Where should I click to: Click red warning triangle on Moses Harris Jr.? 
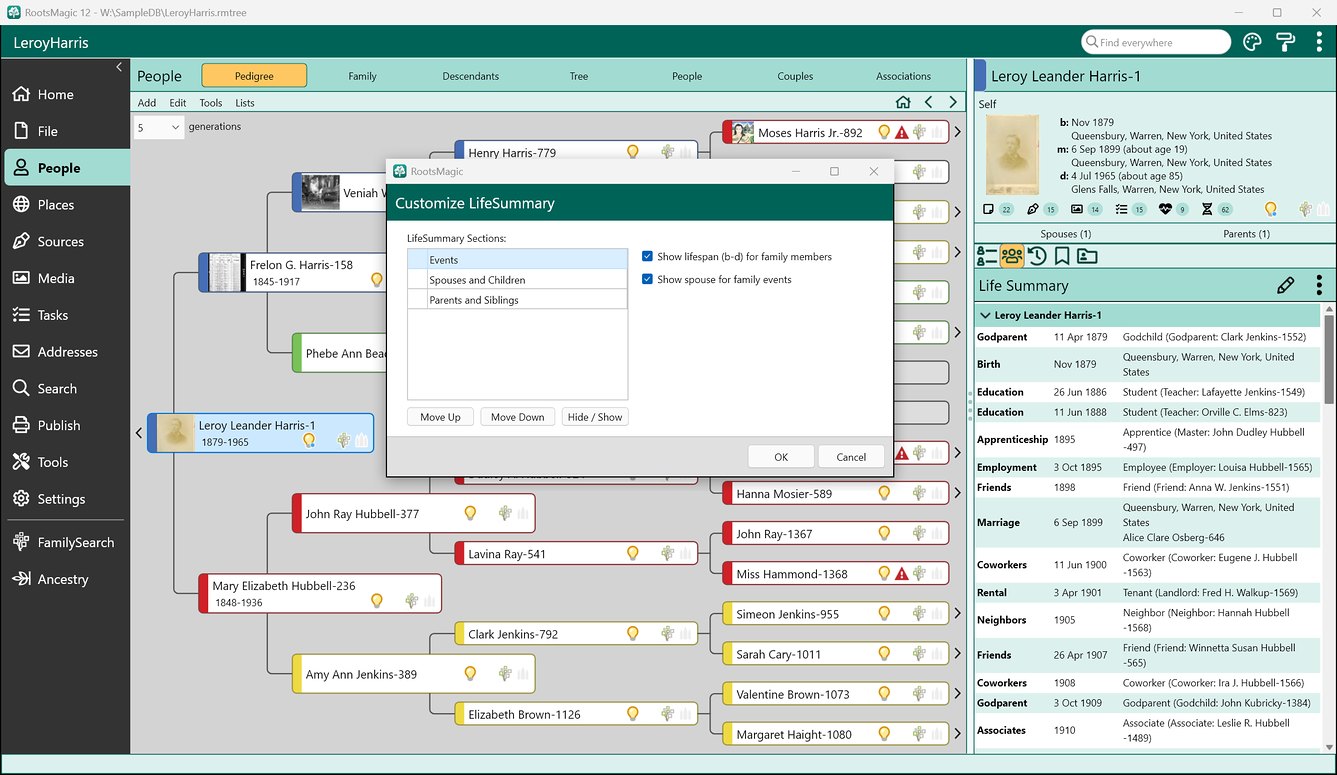click(x=901, y=132)
